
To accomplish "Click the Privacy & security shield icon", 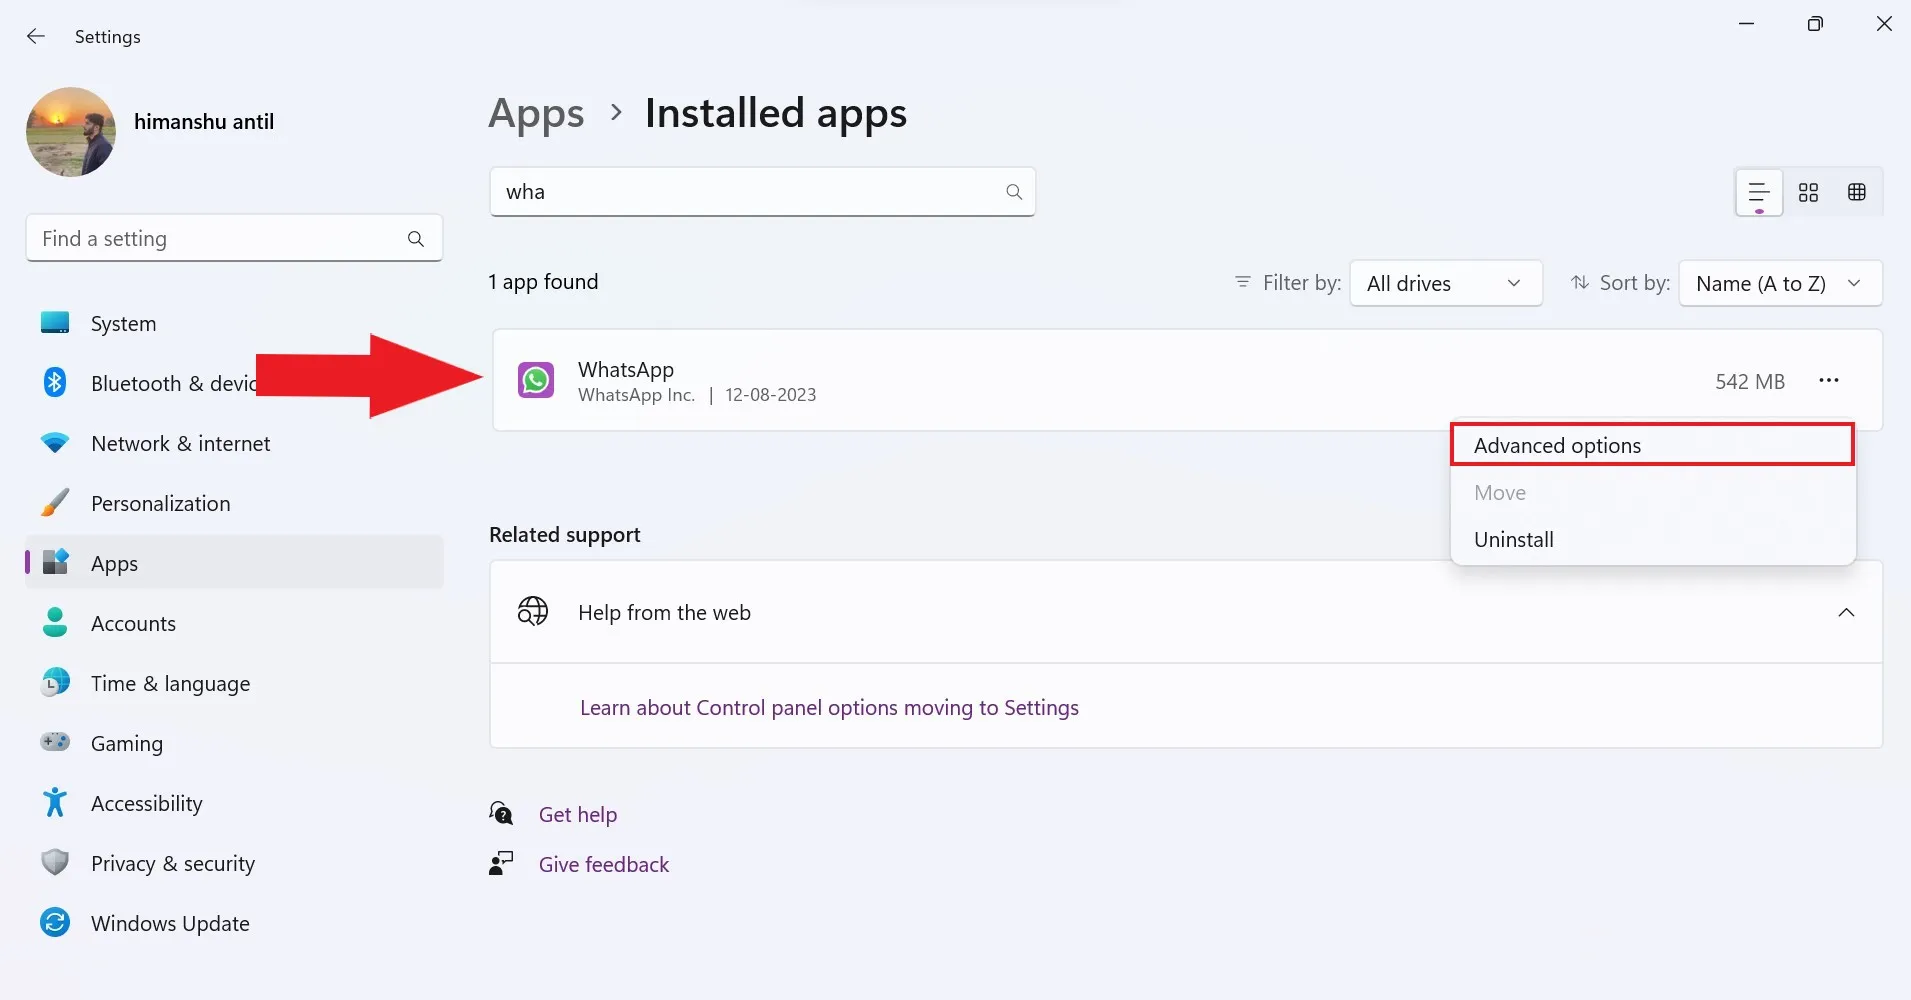I will [x=55, y=862].
